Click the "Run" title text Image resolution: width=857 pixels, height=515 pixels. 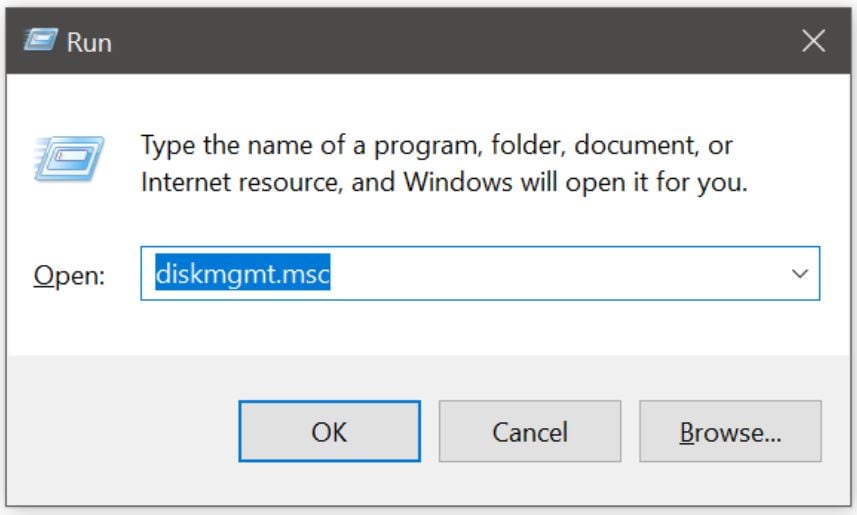click(x=89, y=42)
